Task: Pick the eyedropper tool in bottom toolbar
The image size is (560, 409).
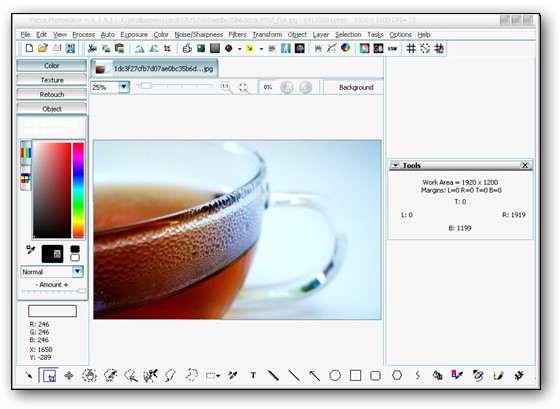Action: click(233, 375)
